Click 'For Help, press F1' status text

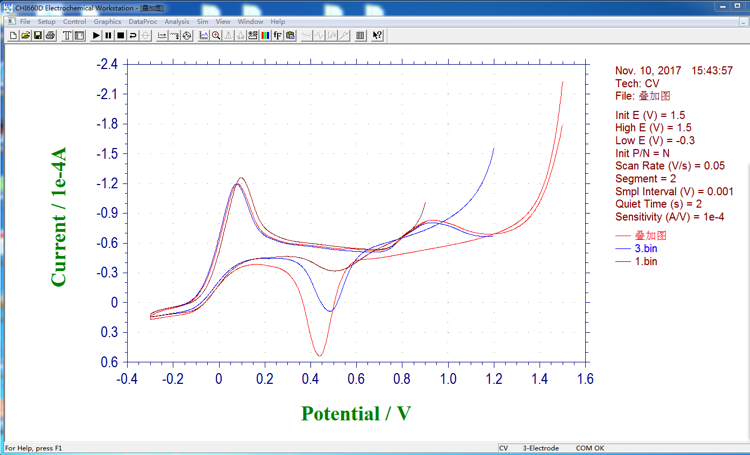[33, 448]
